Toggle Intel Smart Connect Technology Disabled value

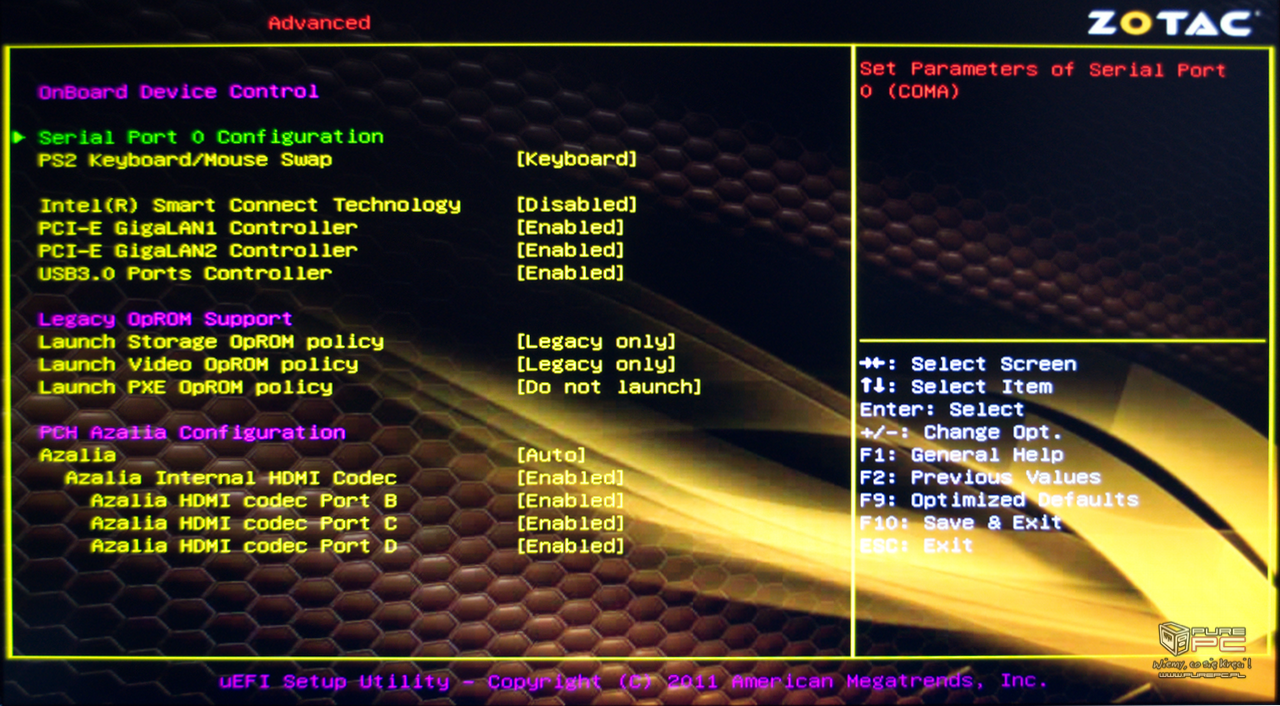[x=576, y=205]
